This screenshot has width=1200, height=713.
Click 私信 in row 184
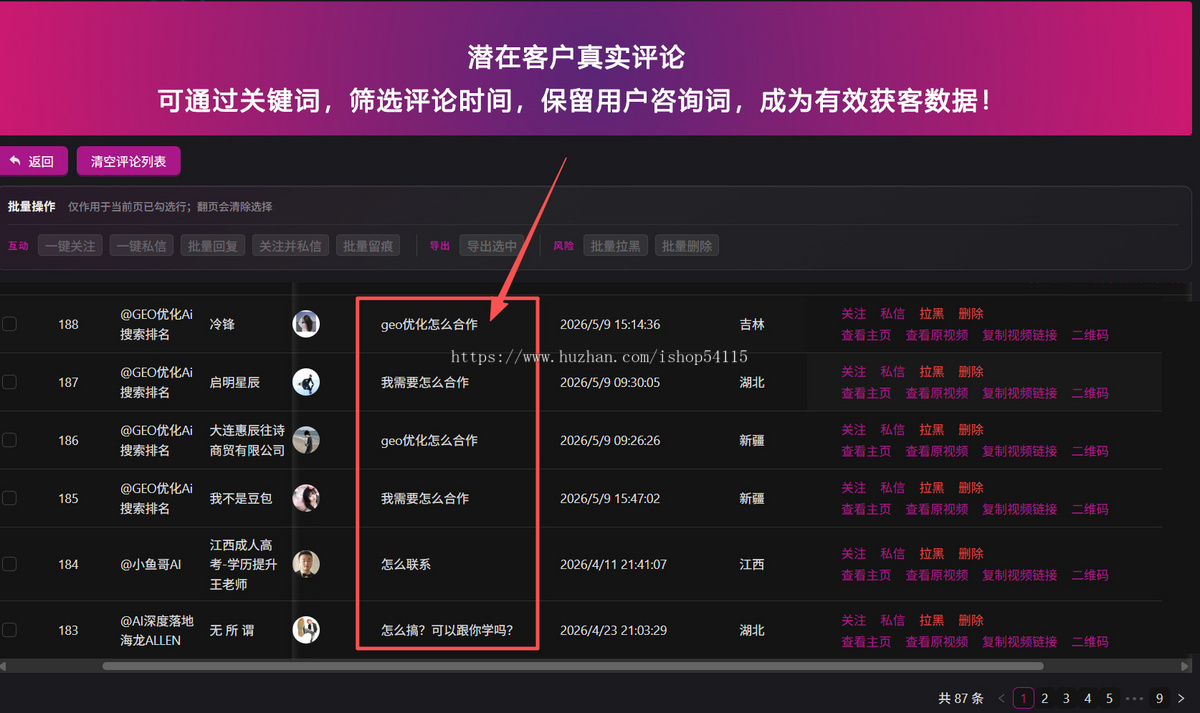[893, 554]
